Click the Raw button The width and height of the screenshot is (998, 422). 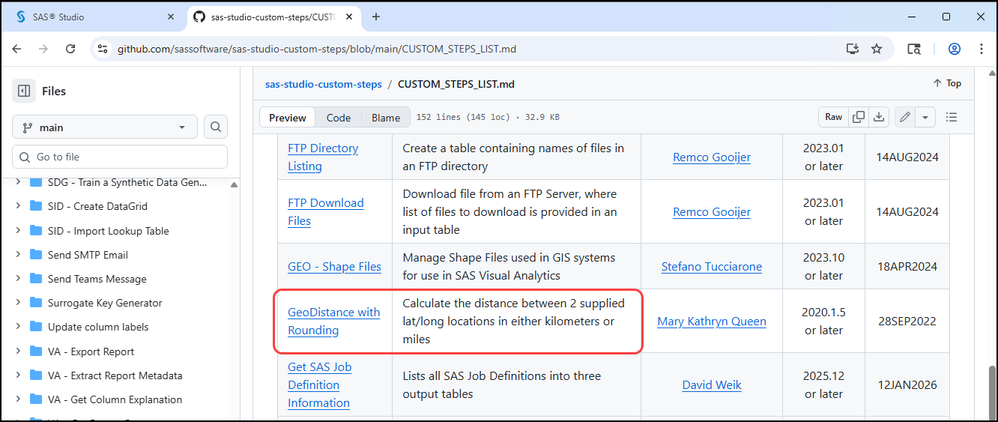pos(833,117)
